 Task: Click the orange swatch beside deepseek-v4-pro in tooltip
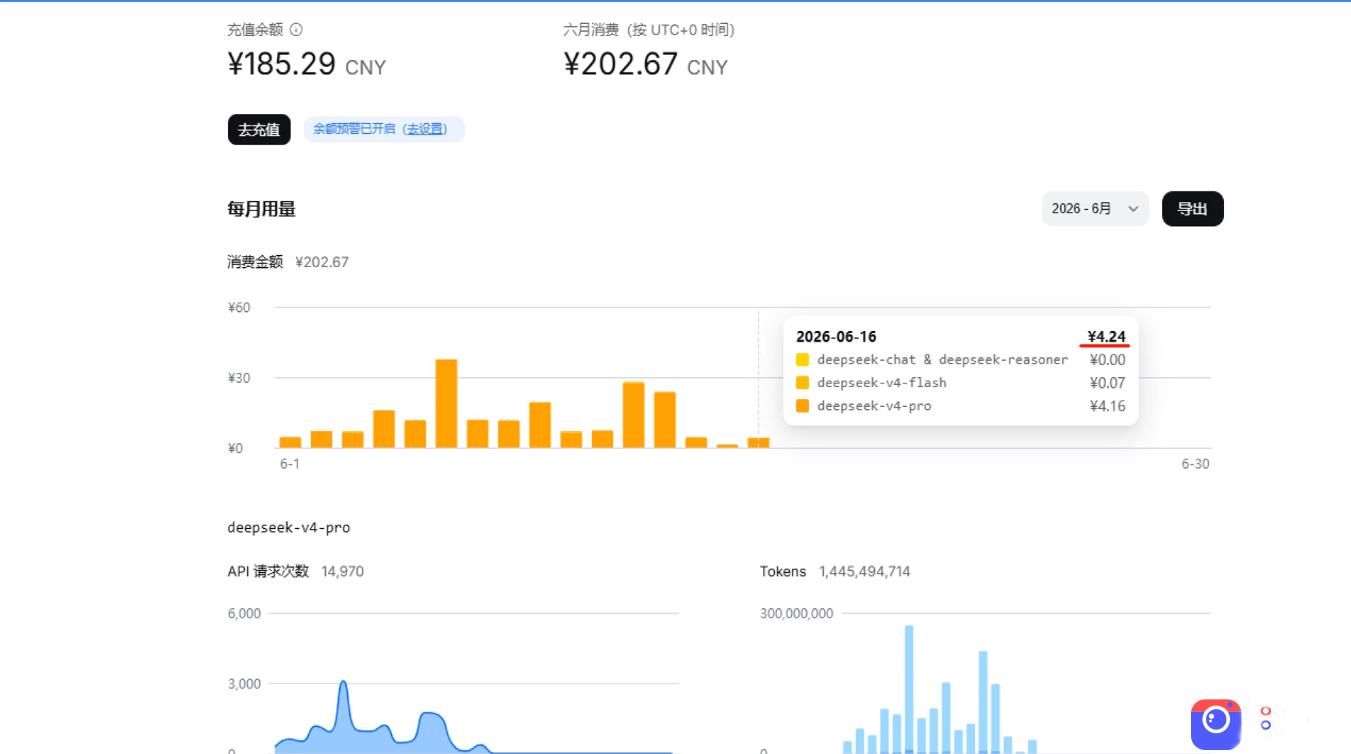tap(803, 406)
